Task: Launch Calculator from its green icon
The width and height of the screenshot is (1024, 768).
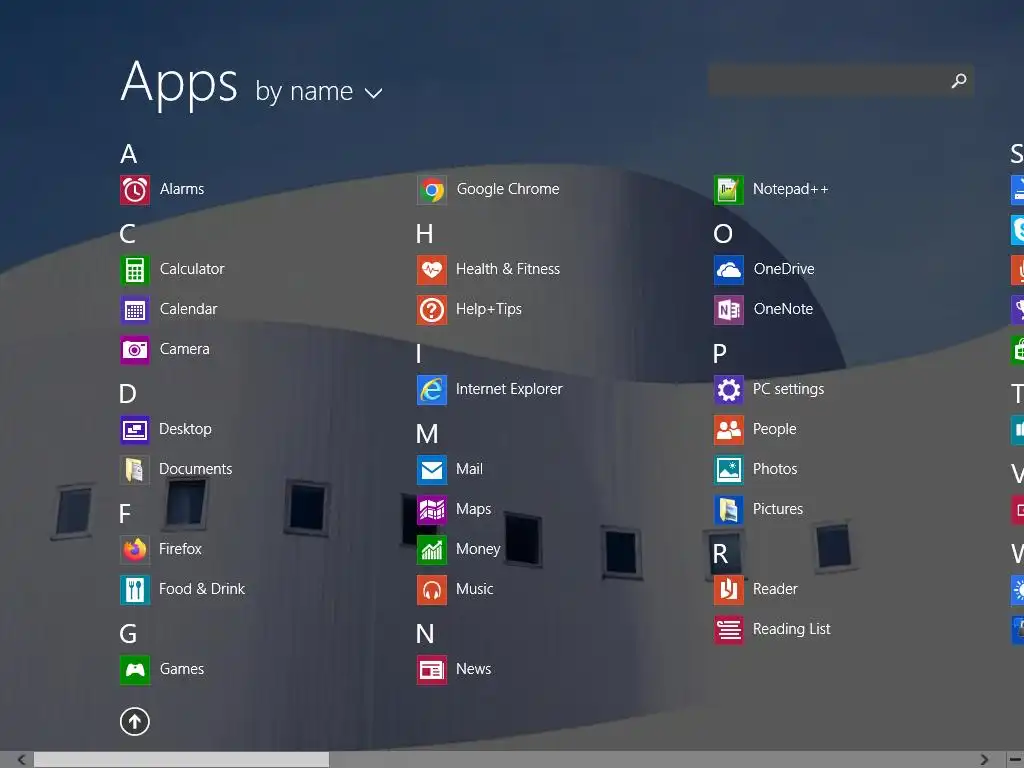Action: [135, 270]
